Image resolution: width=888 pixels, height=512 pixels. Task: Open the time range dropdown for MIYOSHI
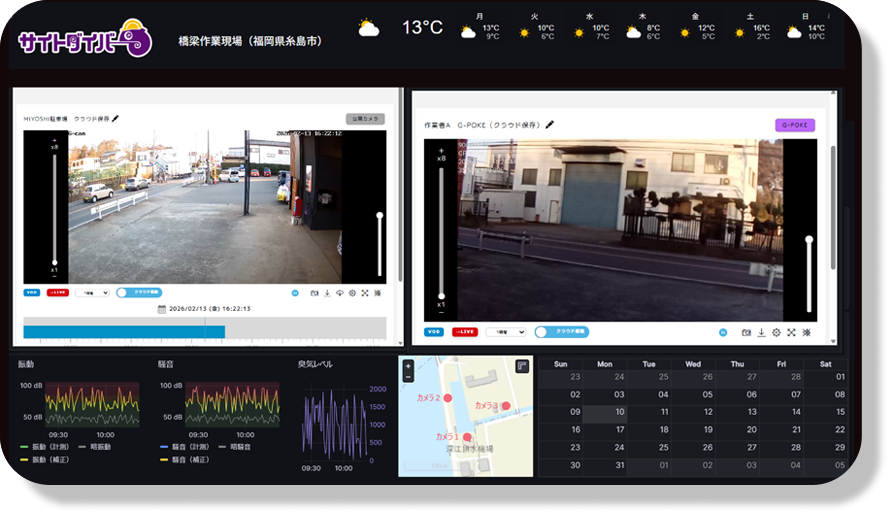click(92, 293)
